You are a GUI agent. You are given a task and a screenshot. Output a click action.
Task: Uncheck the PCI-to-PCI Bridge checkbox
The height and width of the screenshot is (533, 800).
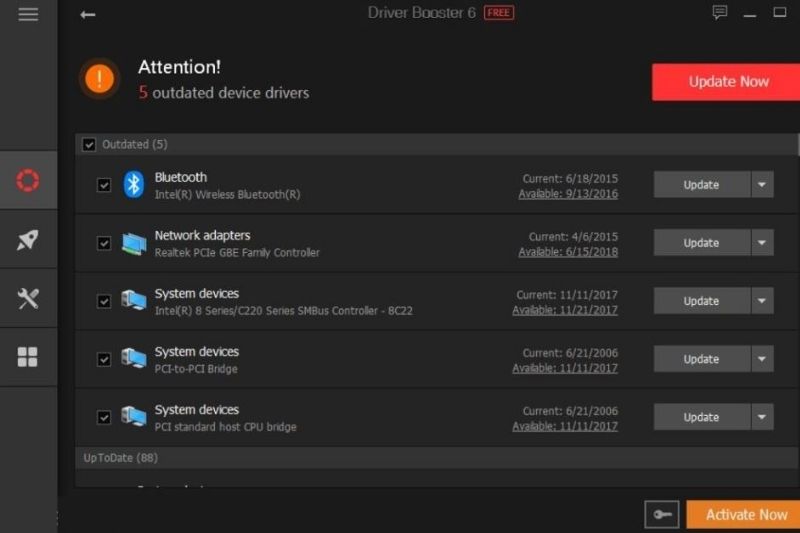coord(104,359)
